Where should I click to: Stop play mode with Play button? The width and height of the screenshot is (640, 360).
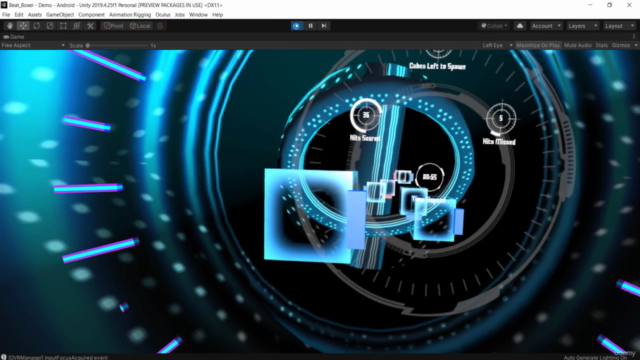pyautogui.click(x=297, y=26)
